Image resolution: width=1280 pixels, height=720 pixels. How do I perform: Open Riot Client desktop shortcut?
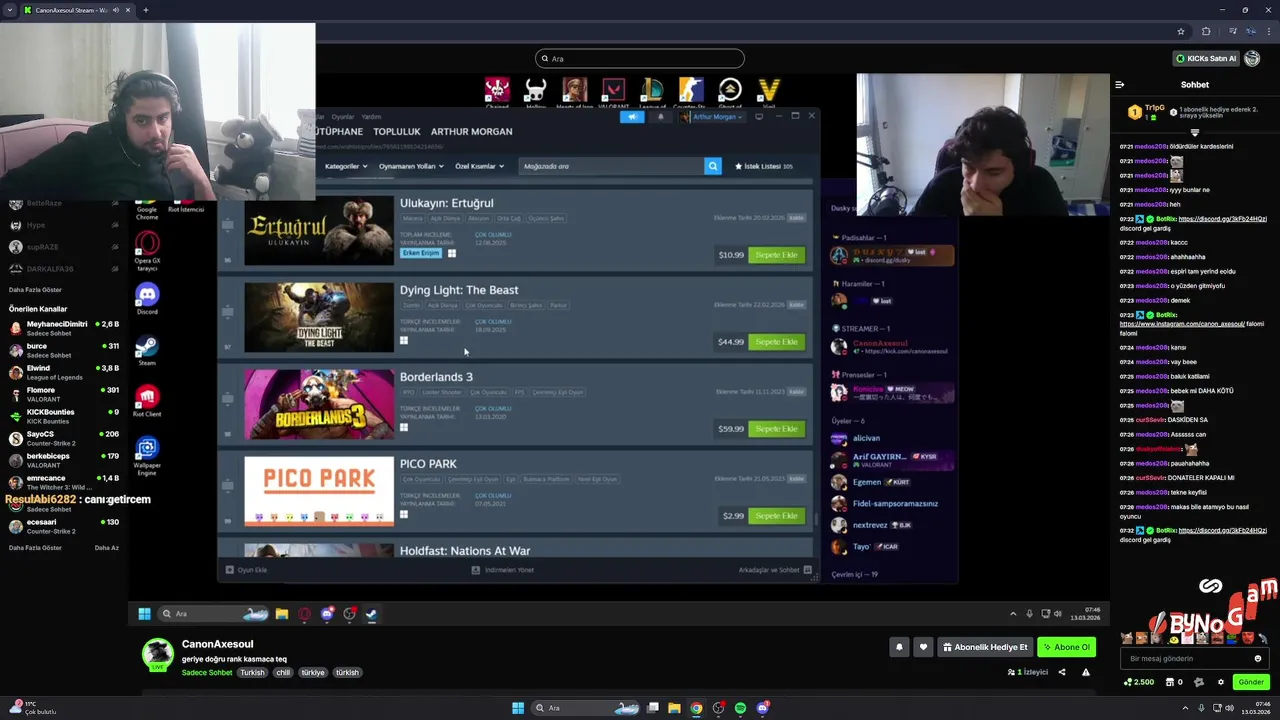coord(147,401)
